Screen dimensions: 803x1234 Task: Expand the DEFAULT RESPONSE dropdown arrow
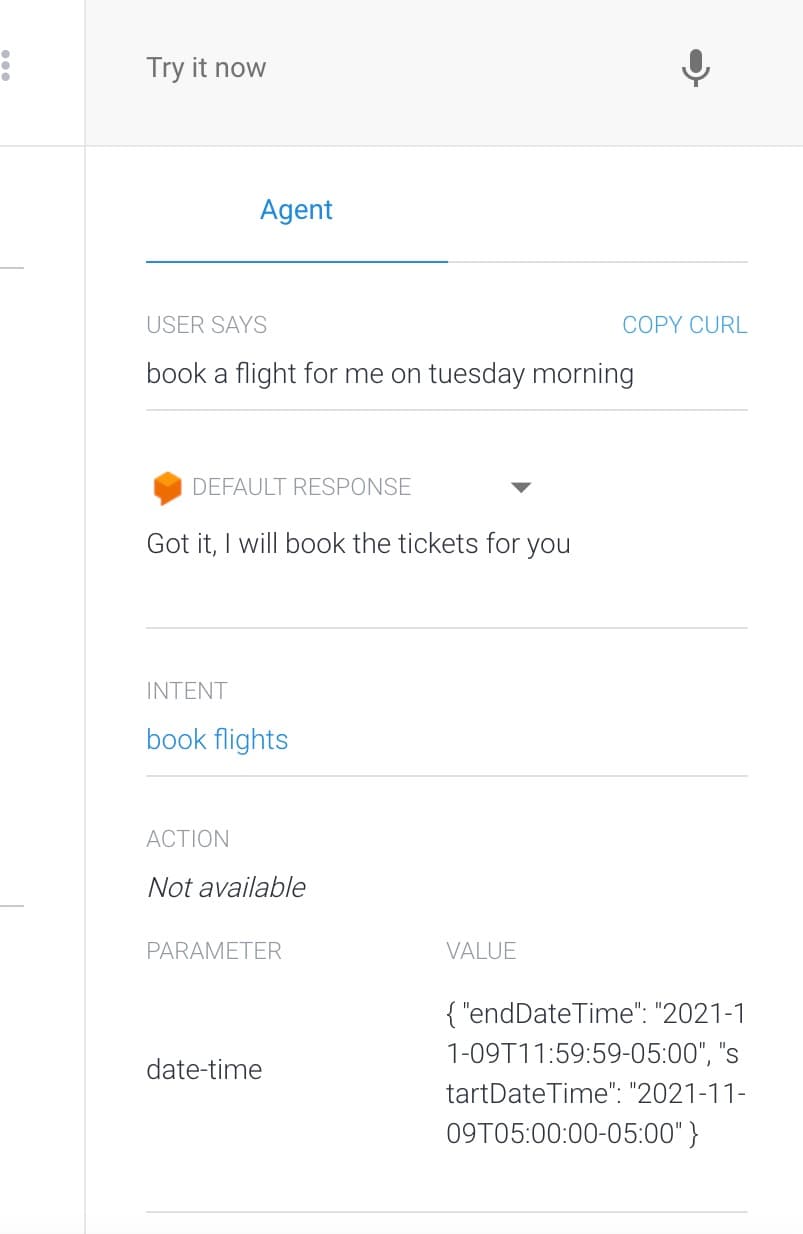pyautogui.click(x=520, y=487)
